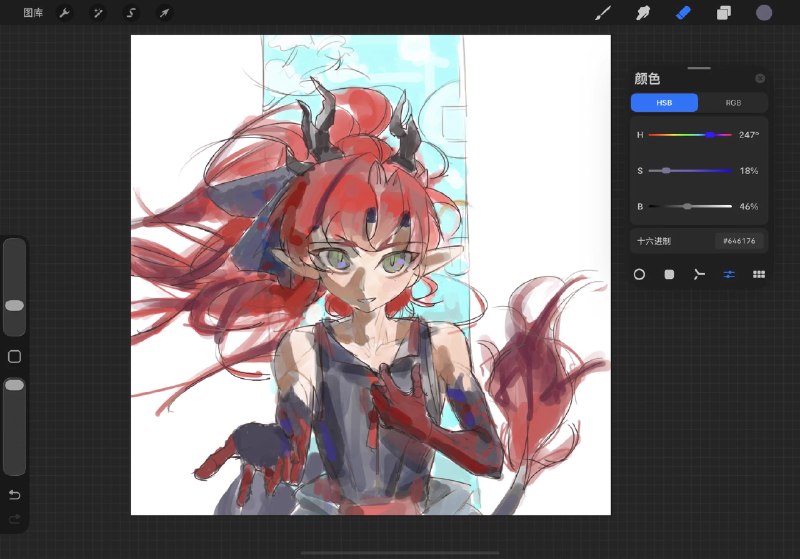Screen dimensions: 800x559
Task: Tap the square modify button on the sidebar
Action: [14, 357]
